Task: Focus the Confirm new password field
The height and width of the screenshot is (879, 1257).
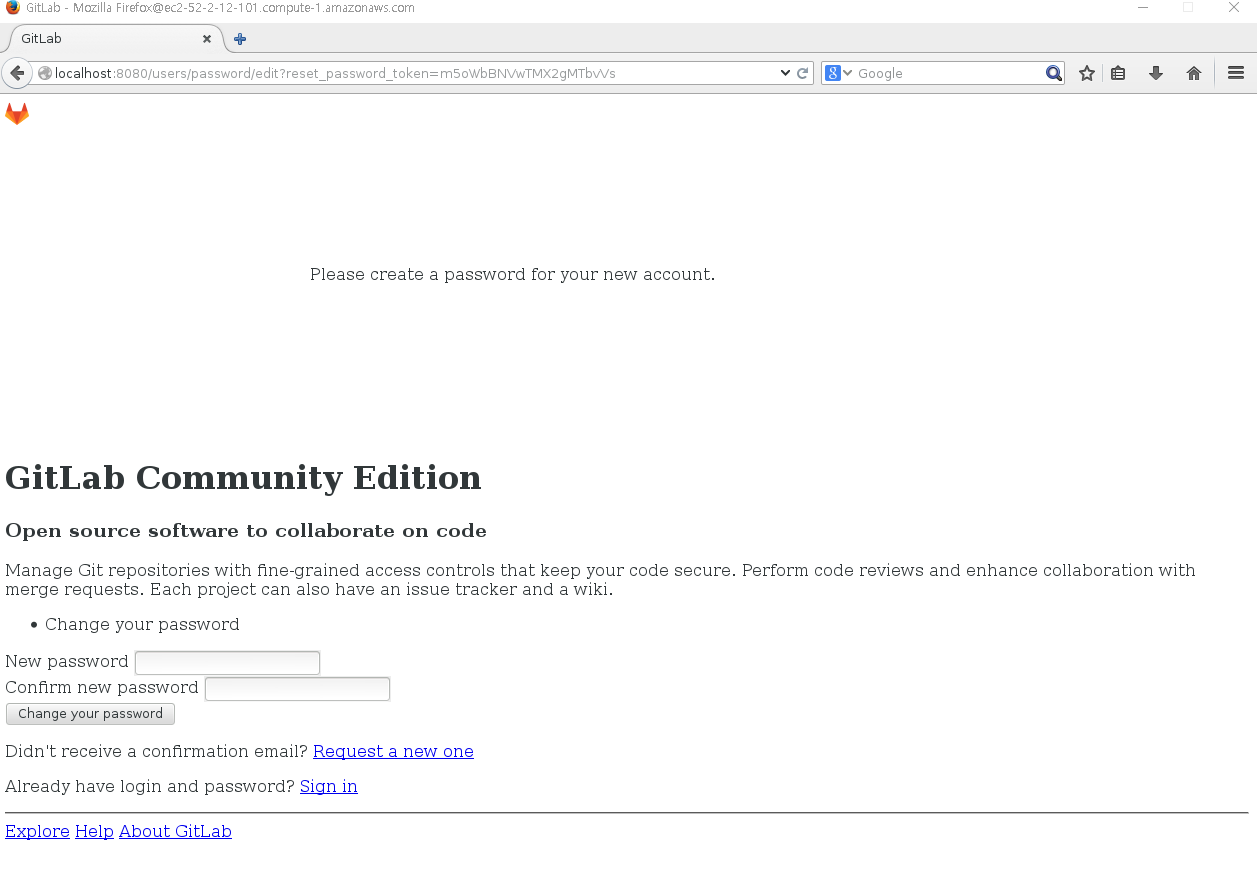Action: pyautogui.click(x=297, y=689)
